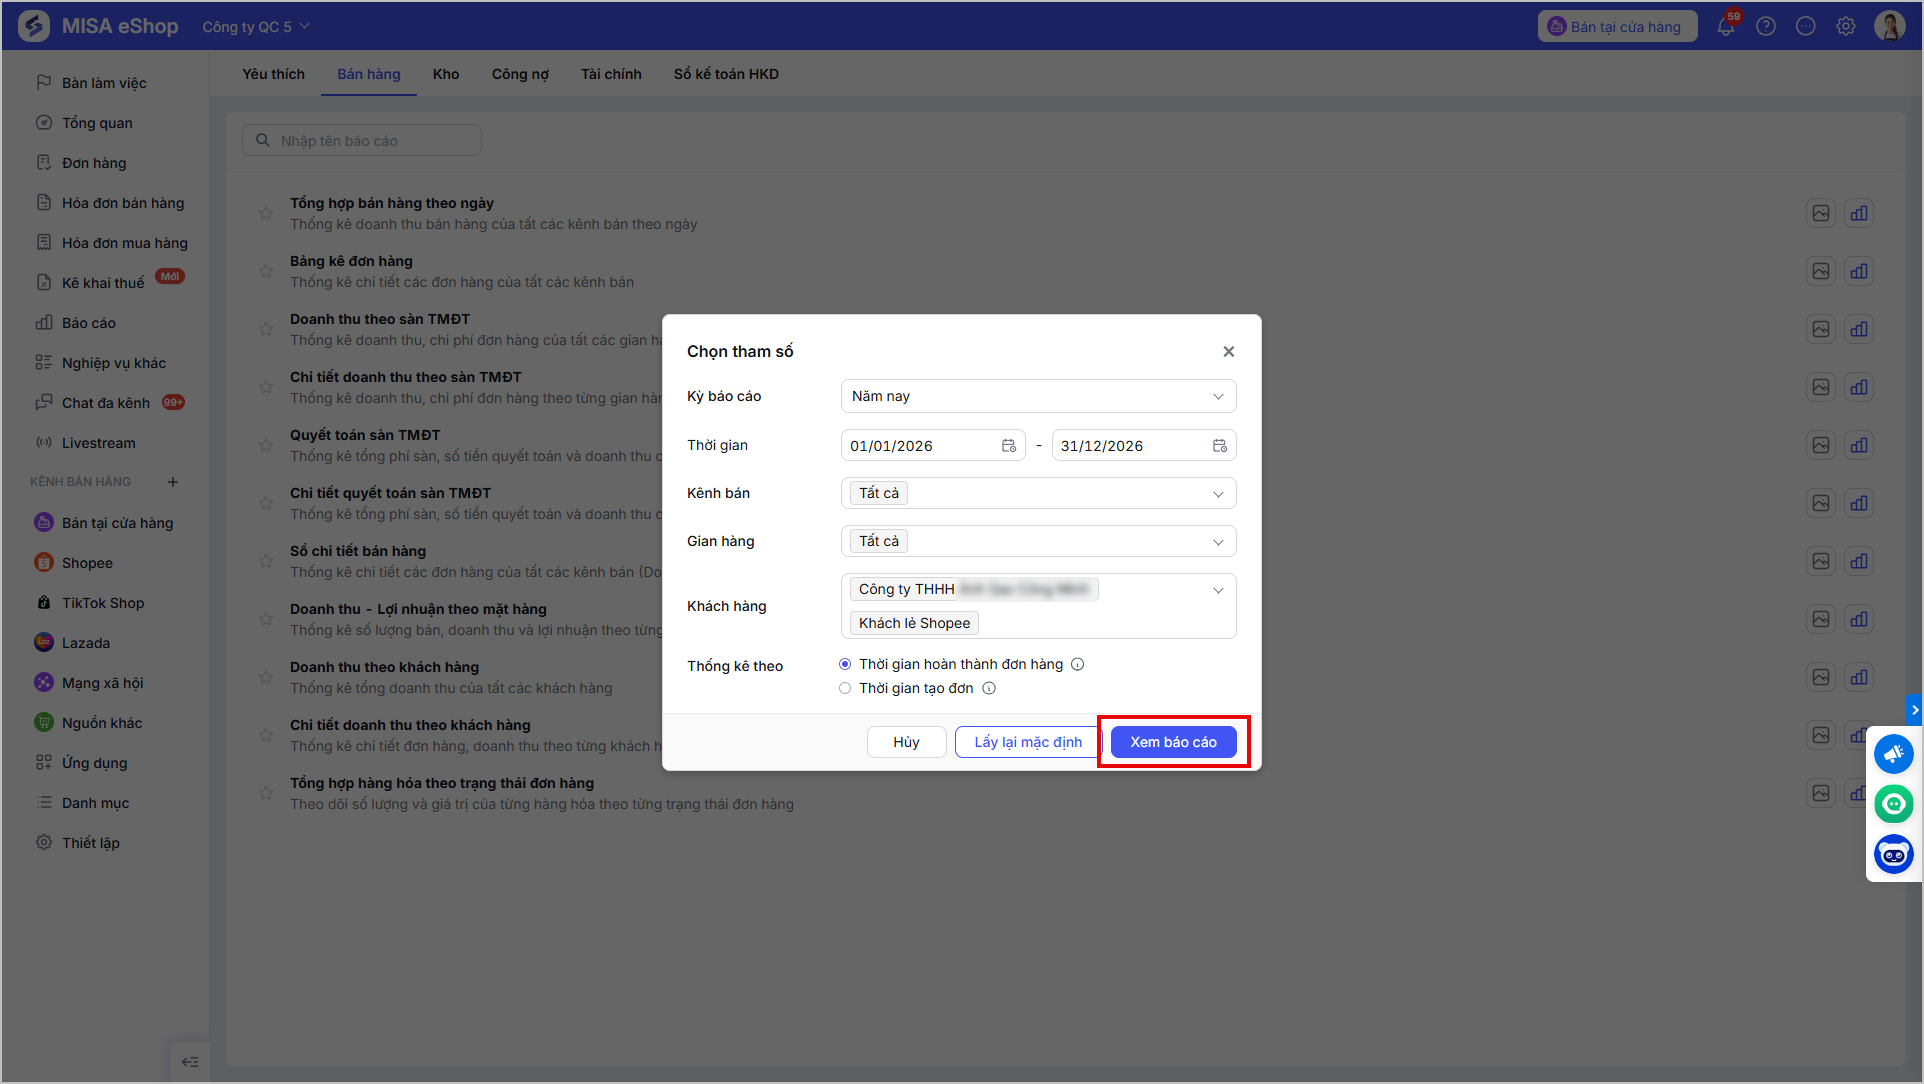Switch to the Kho tab
Image resolution: width=1924 pixels, height=1084 pixels.
pyautogui.click(x=446, y=74)
